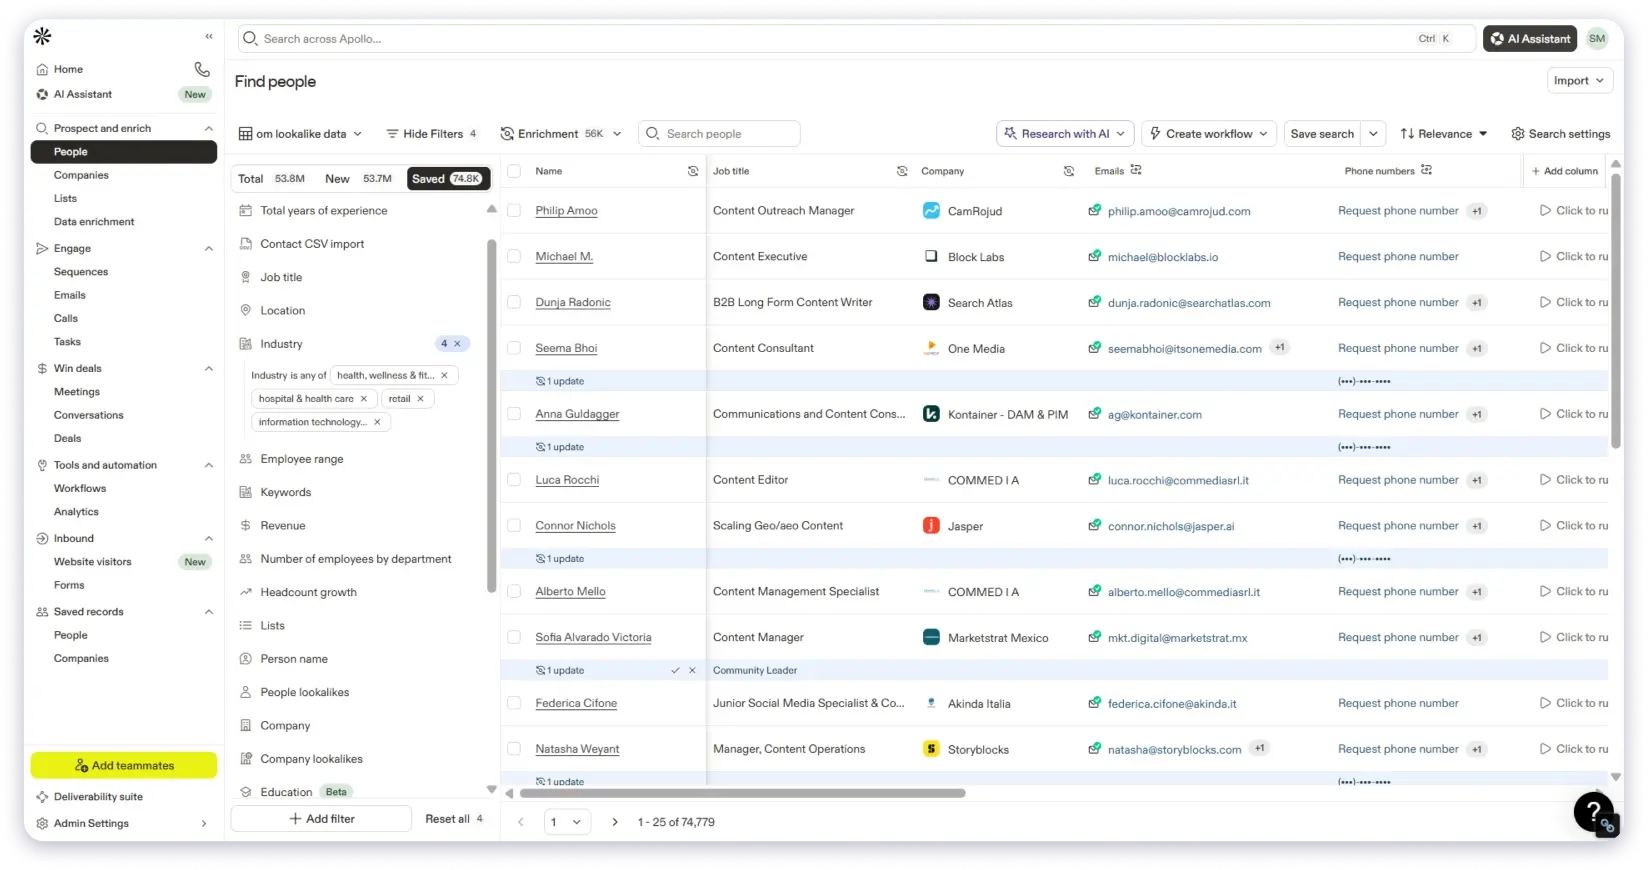The height and width of the screenshot is (870, 1648).
Task: Collapse the sidebar with double-chevron icon
Action: point(209,36)
